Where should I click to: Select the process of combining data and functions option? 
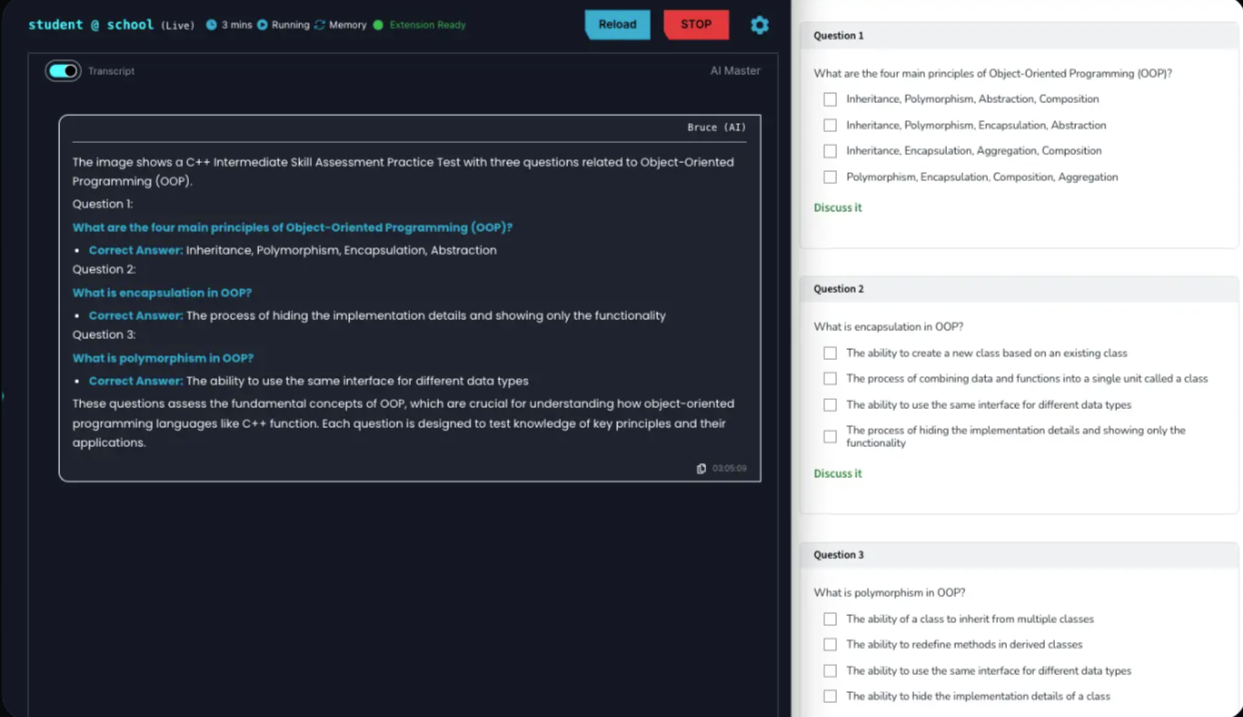[830, 378]
